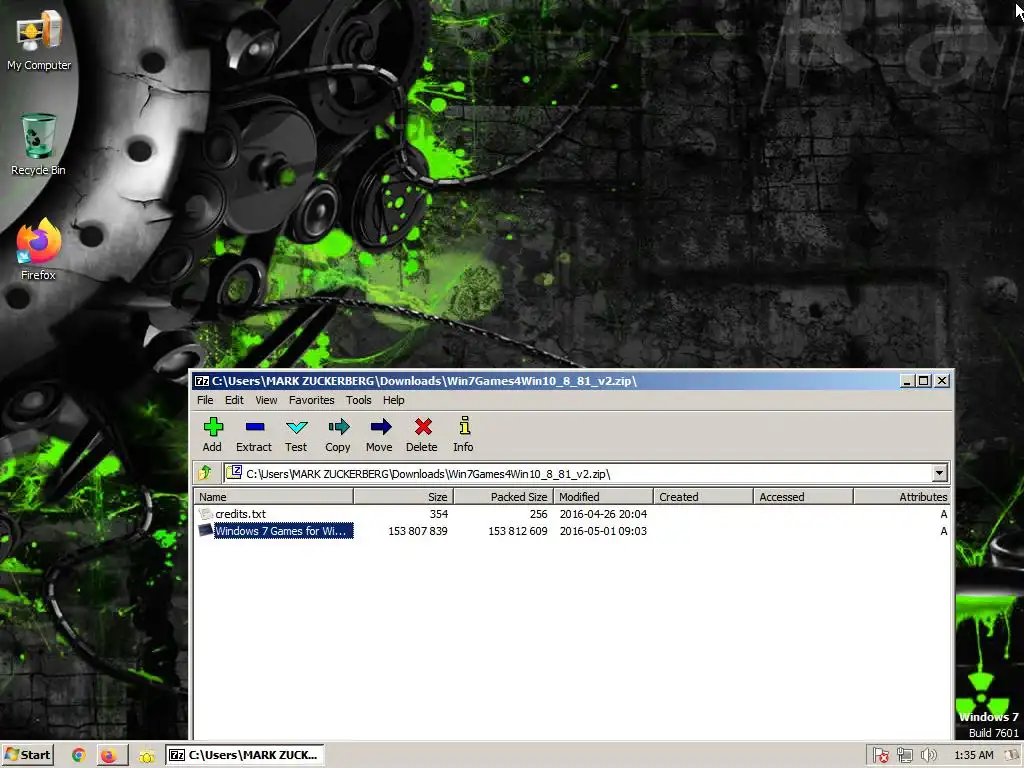
Task: Click the 153 807 839 size value
Action: click(x=418, y=531)
